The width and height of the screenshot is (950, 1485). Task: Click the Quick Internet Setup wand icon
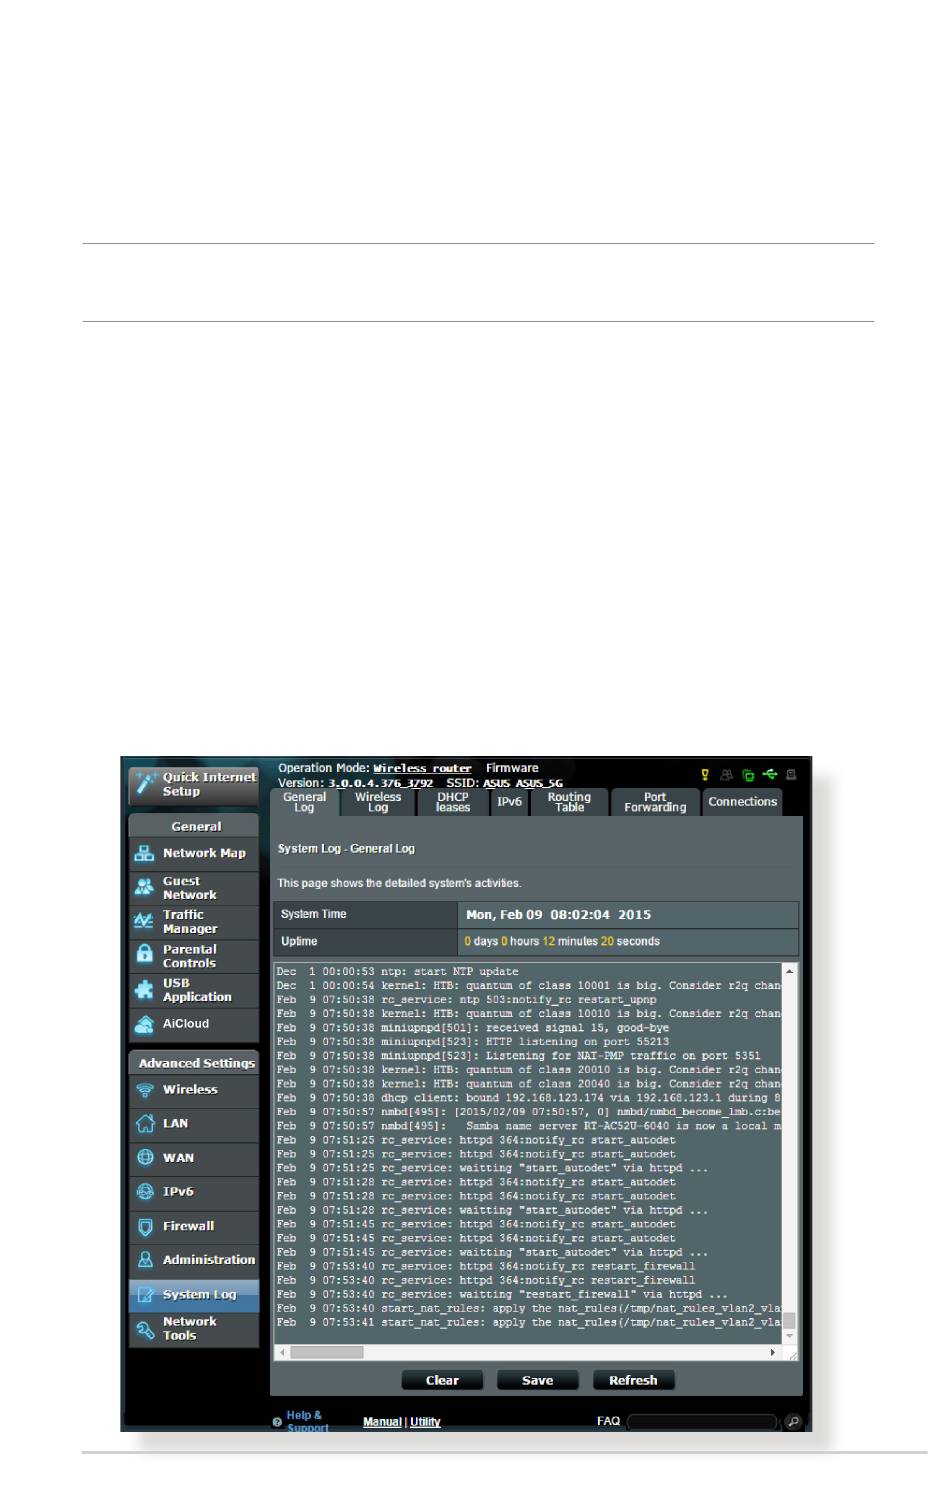[x=146, y=783]
